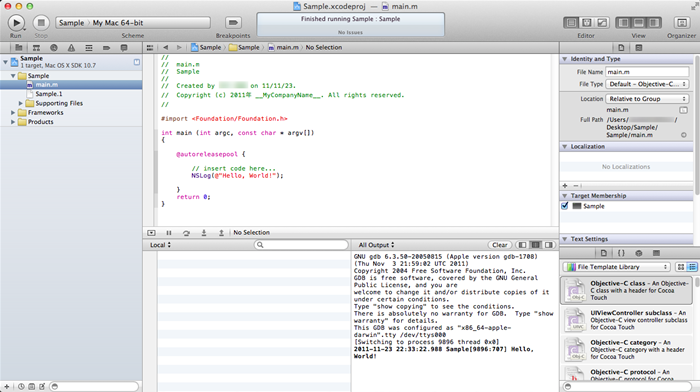Image resolution: width=700 pixels, height=392 pixels.
Task: Clear the console output
Action: click(x=499, y=245)
